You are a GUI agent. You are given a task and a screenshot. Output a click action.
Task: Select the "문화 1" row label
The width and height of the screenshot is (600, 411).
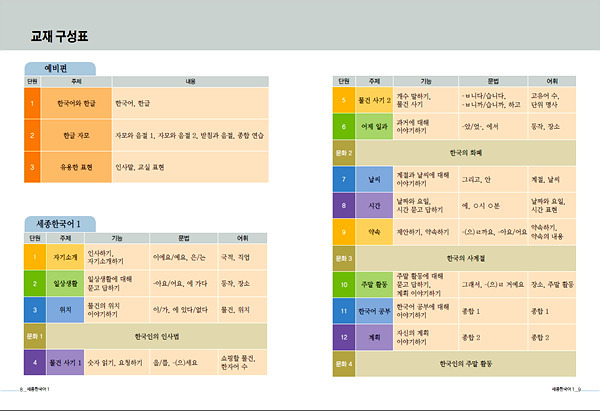(x=35, y=336)
